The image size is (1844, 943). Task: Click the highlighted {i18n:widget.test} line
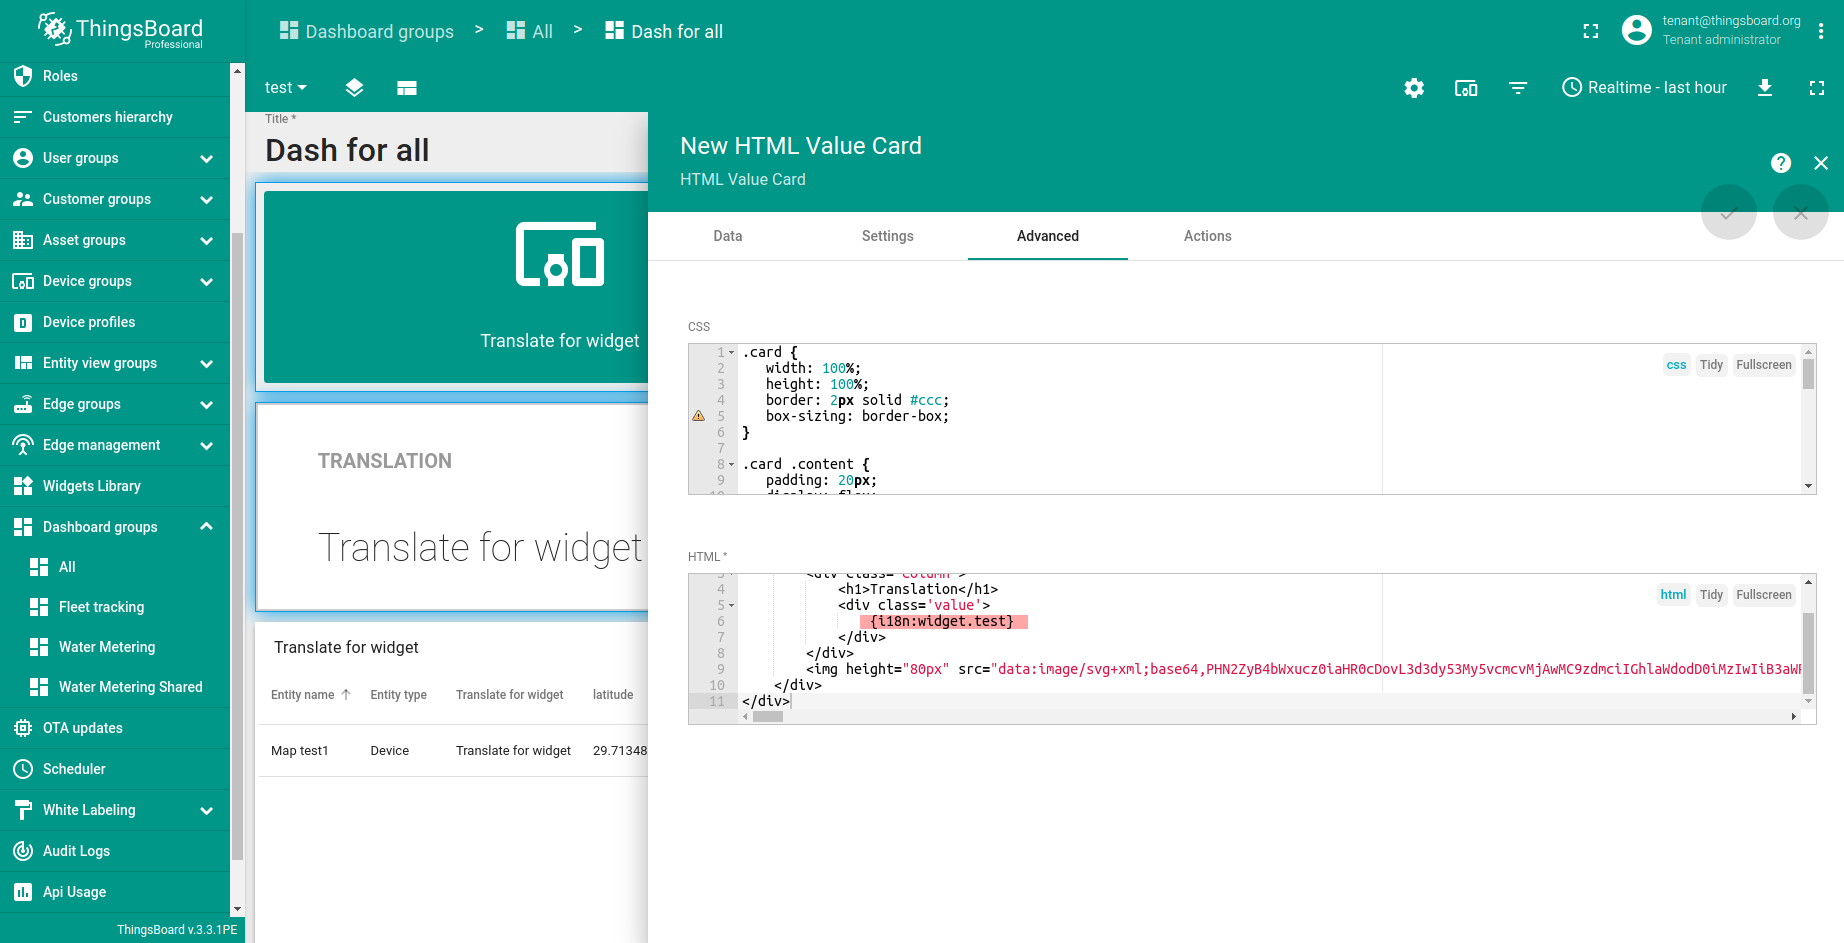pyautogui.click(x=942, y=621)
